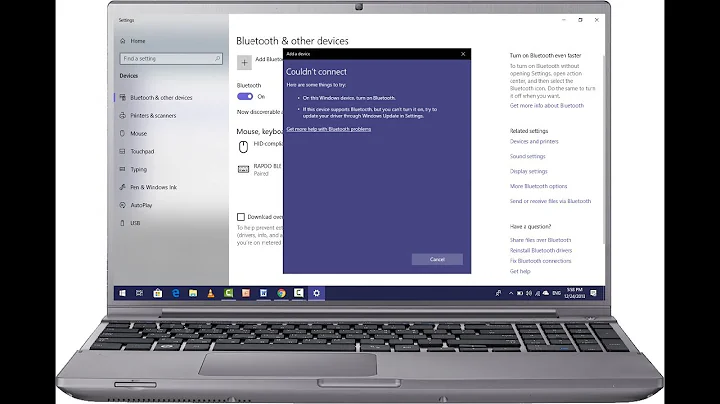Open the Windows Start menu

123,293
